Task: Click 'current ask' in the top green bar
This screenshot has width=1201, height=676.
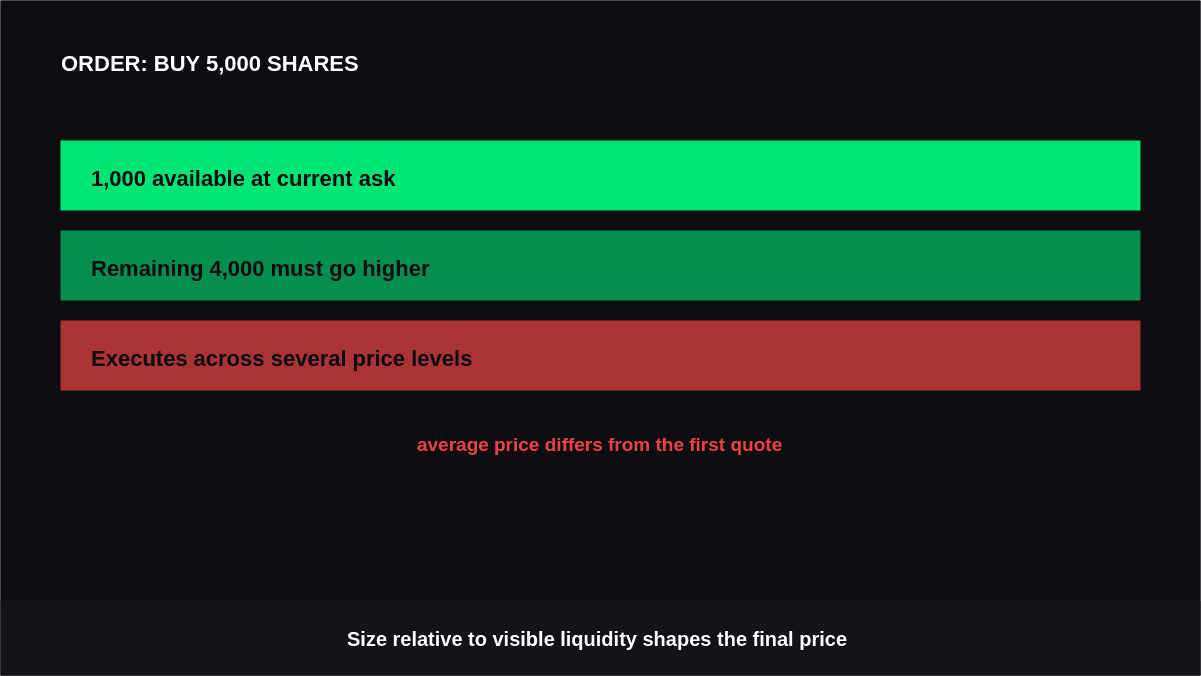Action: pyautogui.click(x=336, y=179)
